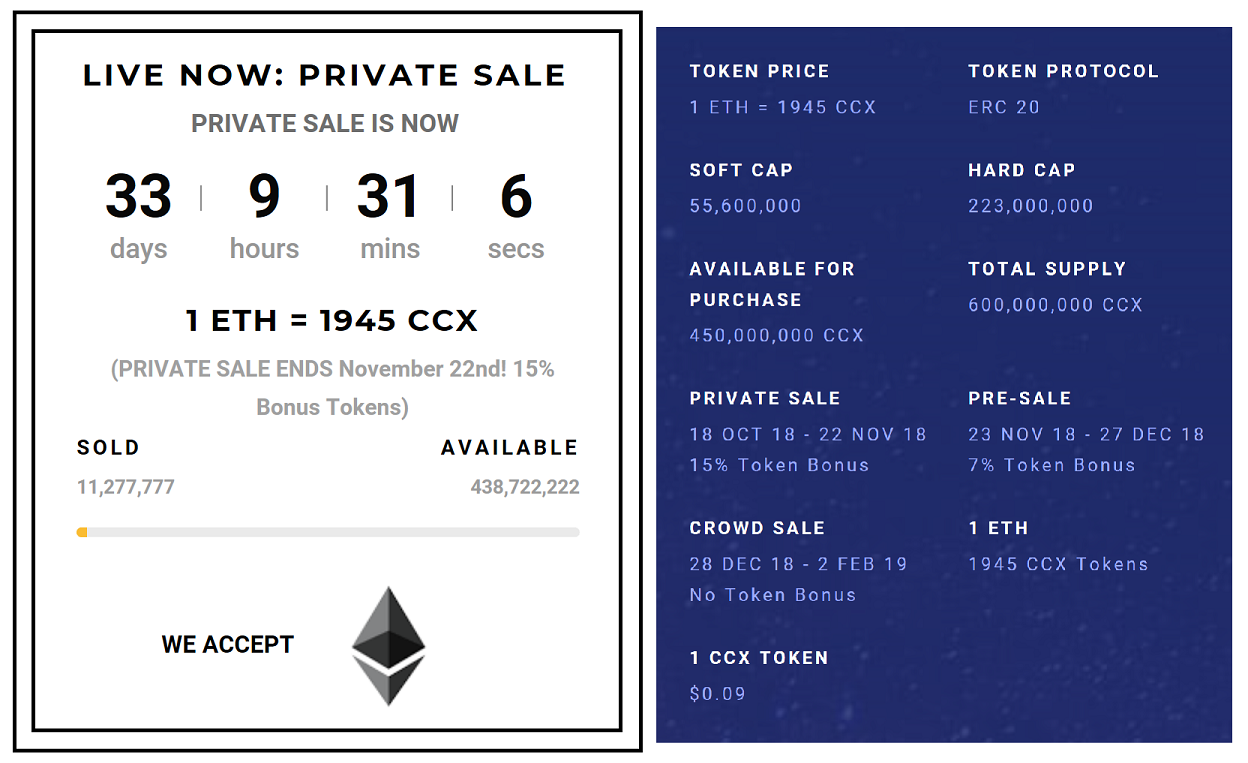This screenshot has width=1248, height=763.
Task: Click the ERC 20 token protocol value
Action: coord(1004,107)
